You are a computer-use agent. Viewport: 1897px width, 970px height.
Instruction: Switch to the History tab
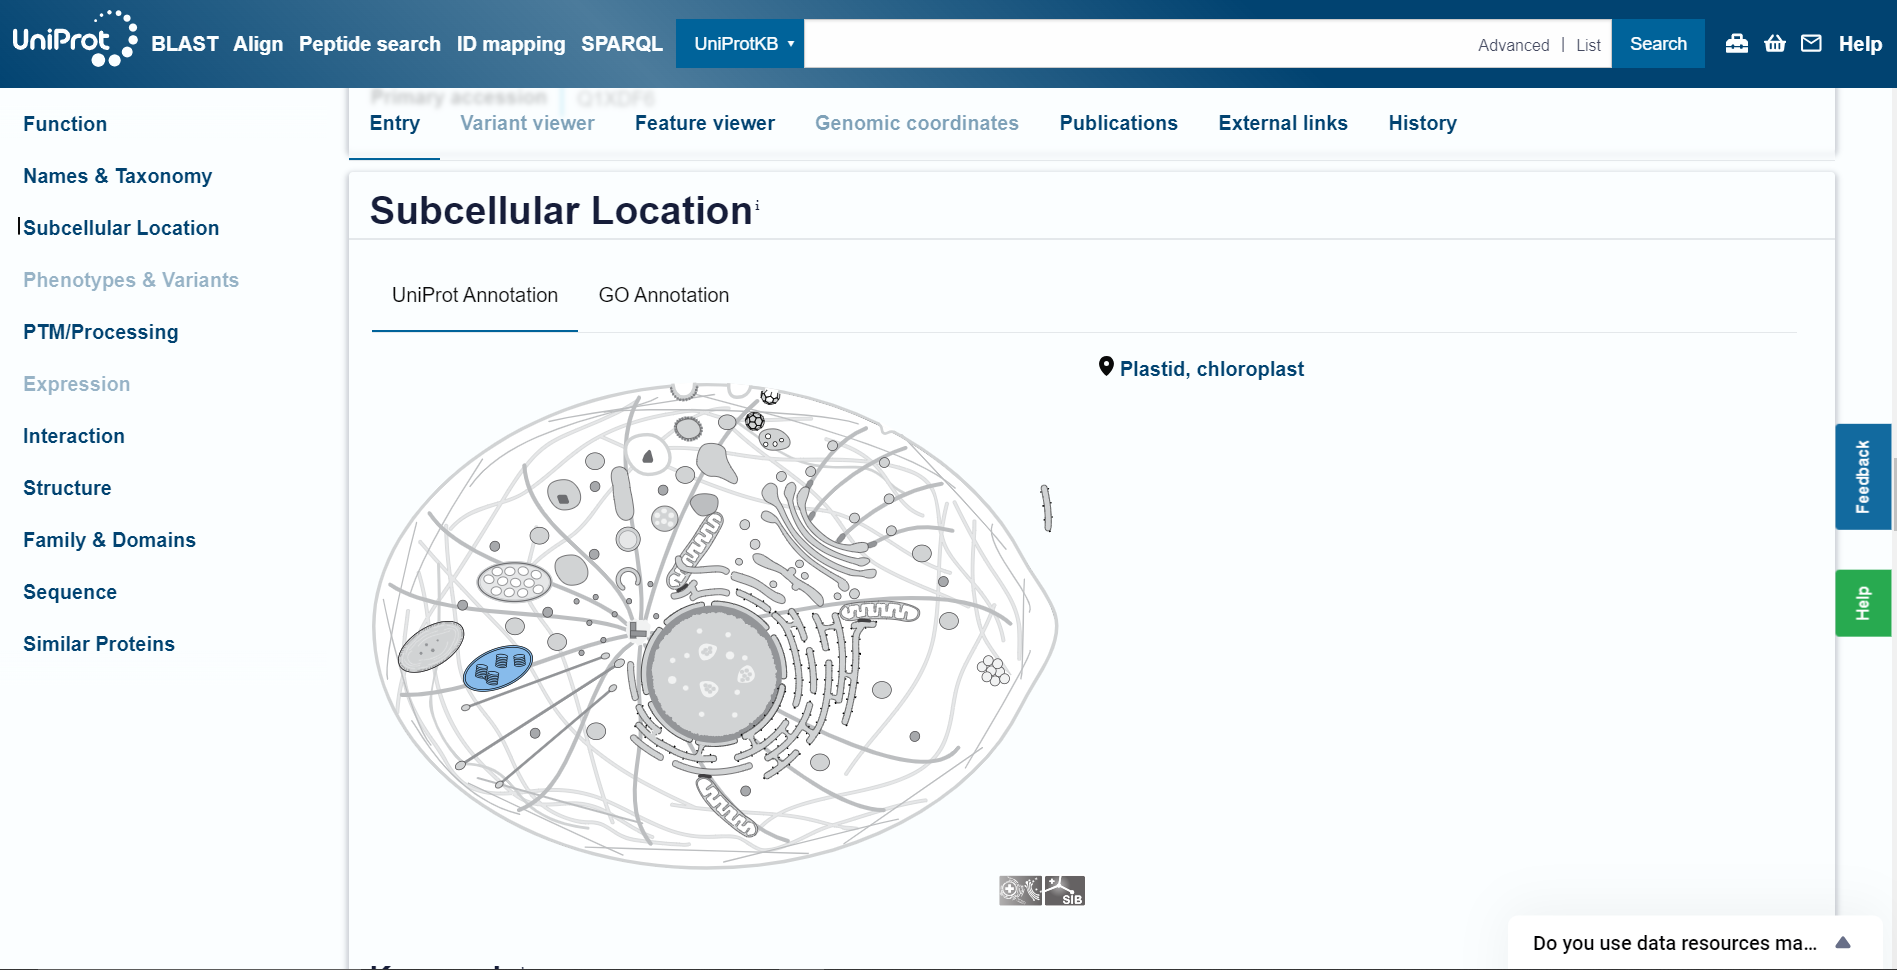pyautogui.click(x=1423, y=123)
